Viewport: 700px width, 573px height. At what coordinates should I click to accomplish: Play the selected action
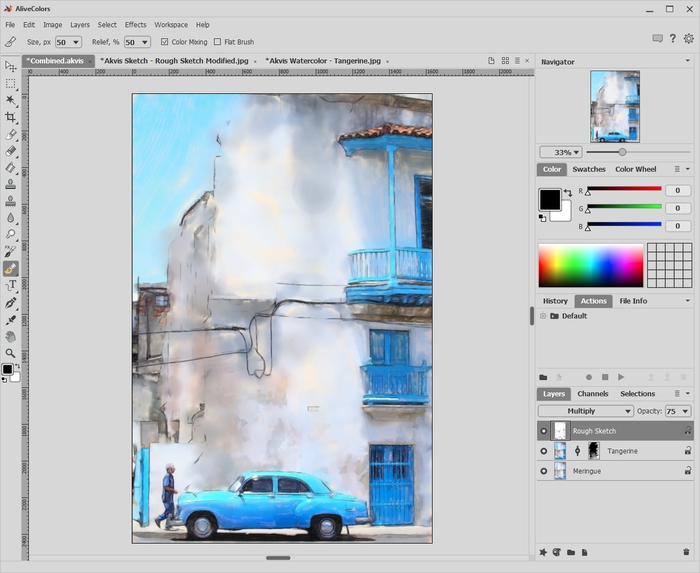pos(621,377)
